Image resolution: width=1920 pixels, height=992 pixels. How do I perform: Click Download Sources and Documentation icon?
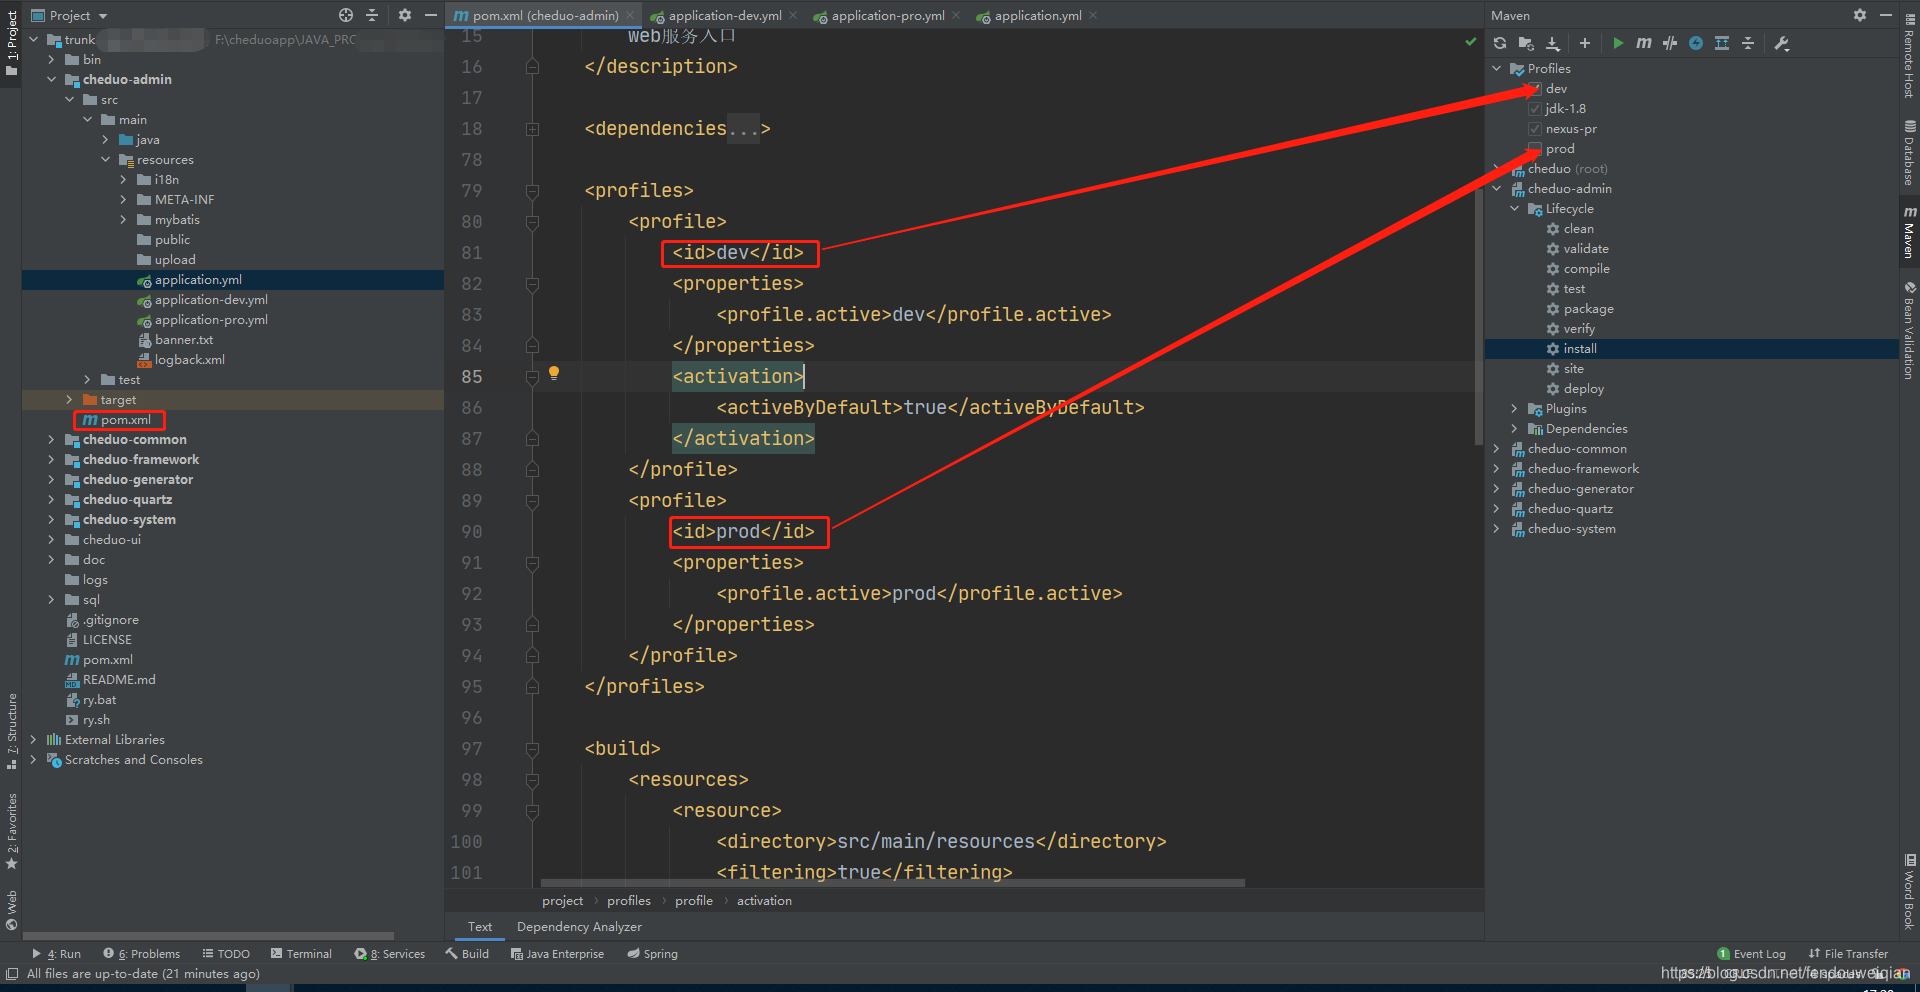(x=1553, y=43)
